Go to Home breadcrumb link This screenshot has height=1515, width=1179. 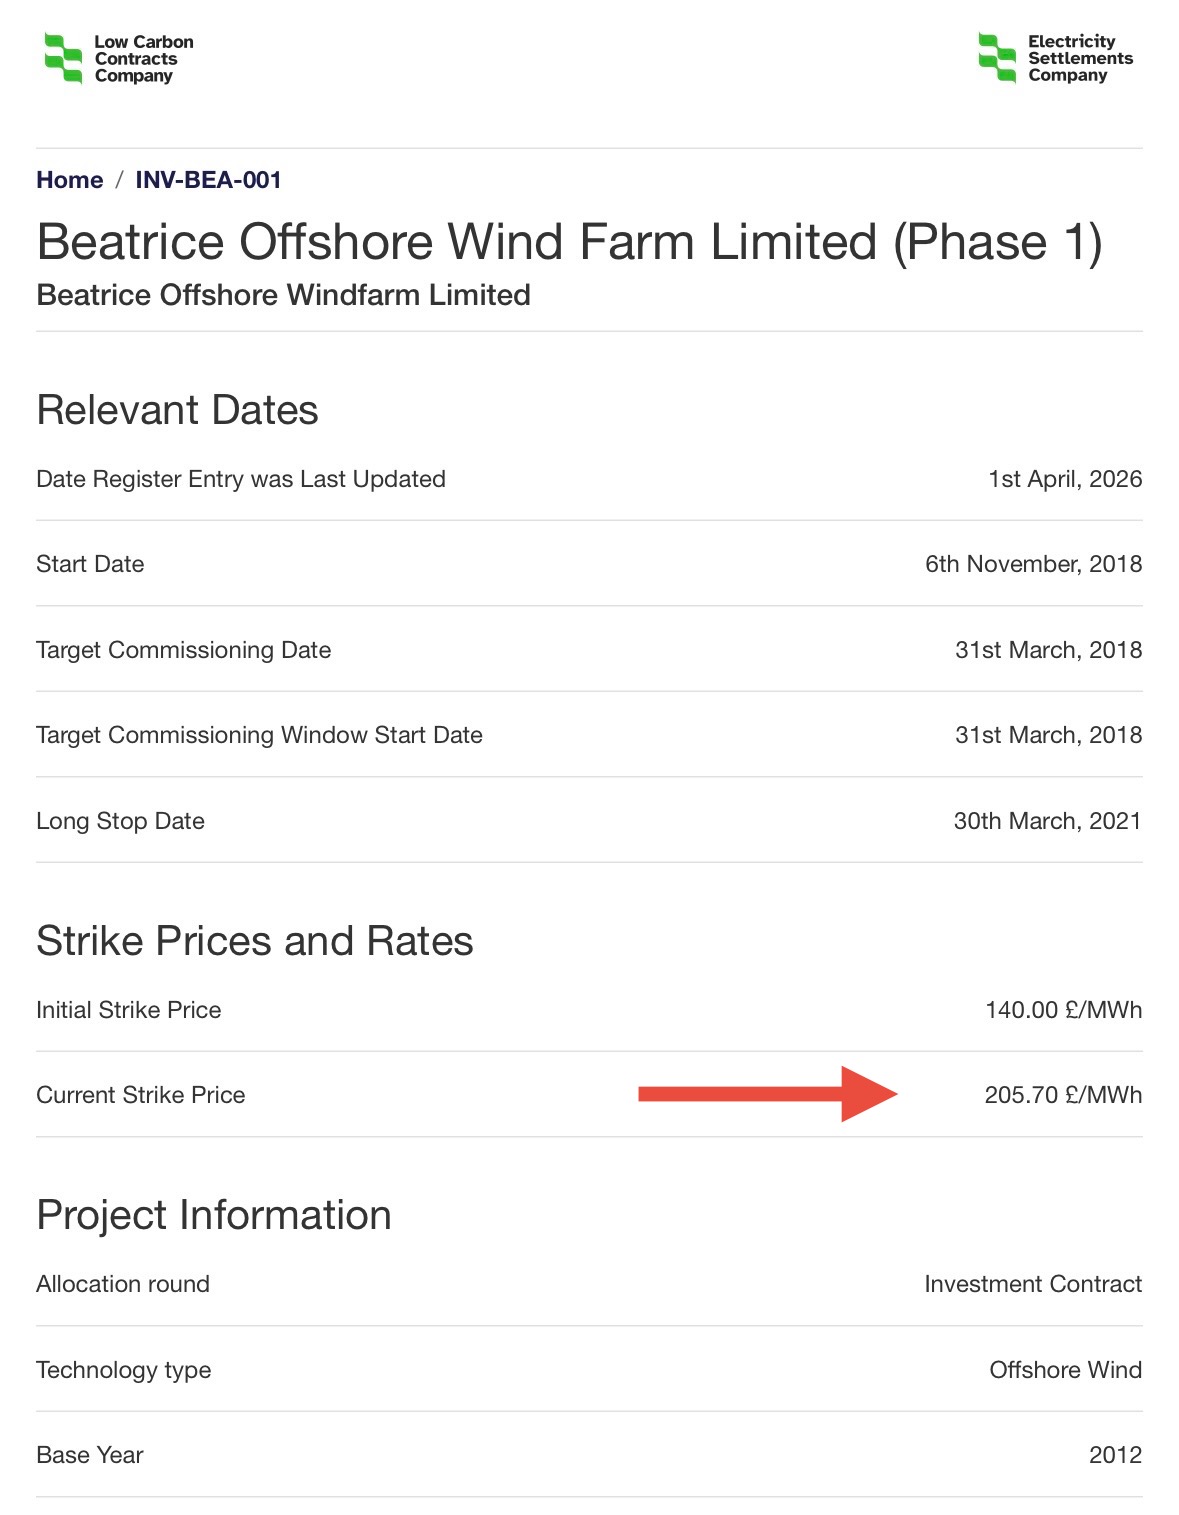point(69,180)
